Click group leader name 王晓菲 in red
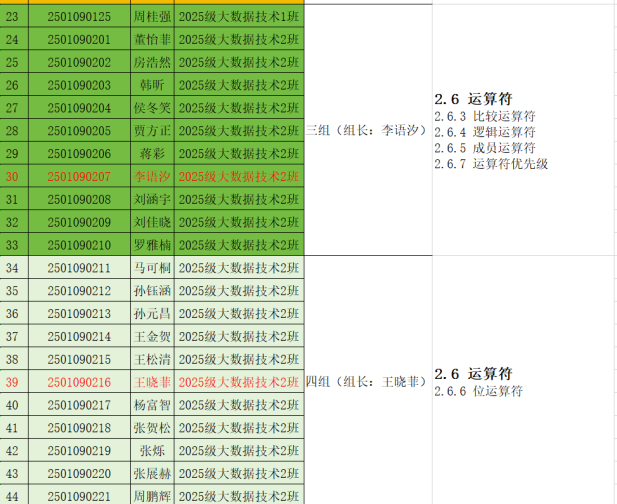Viewport: 617px width, 504px height. pyautogui.click(x=152, y=382)
